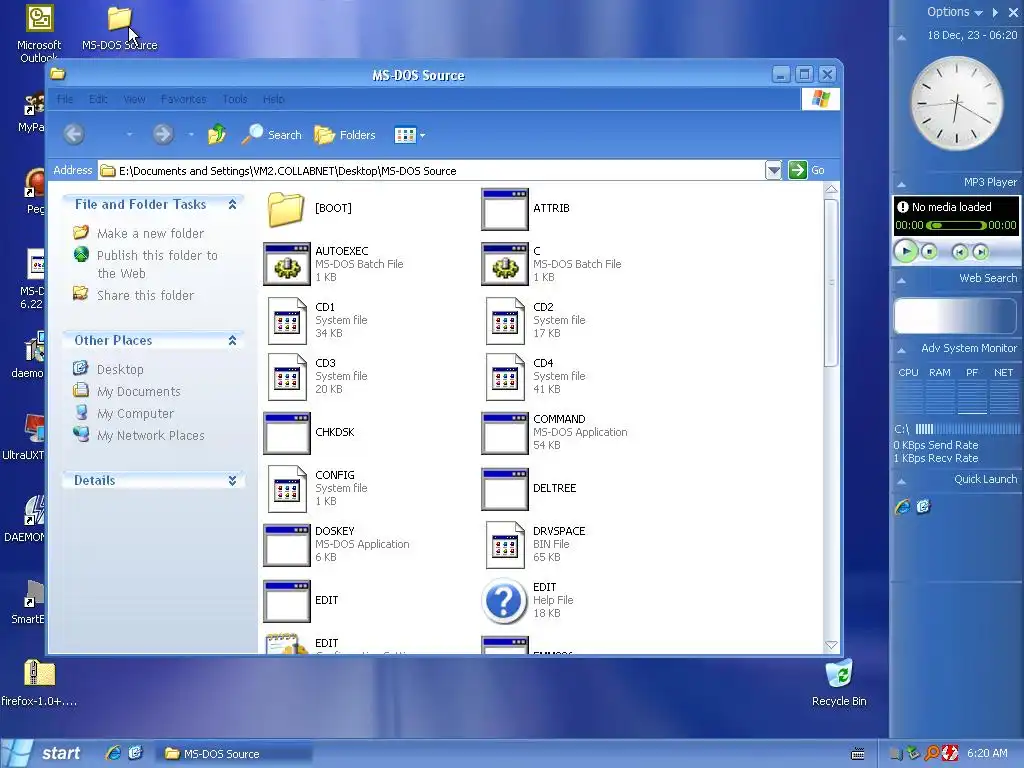
Task: Click Make a new folder
Action: [x=150, y=233]
